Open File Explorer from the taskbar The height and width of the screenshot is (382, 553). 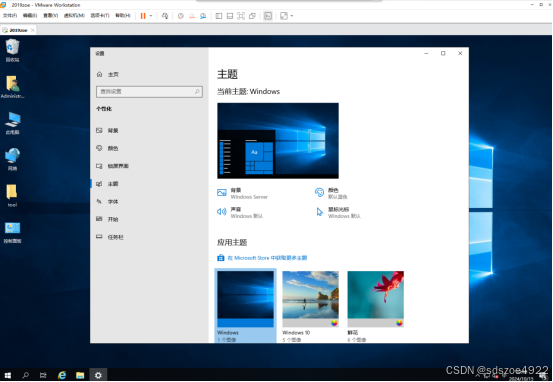tap(80, 375)
